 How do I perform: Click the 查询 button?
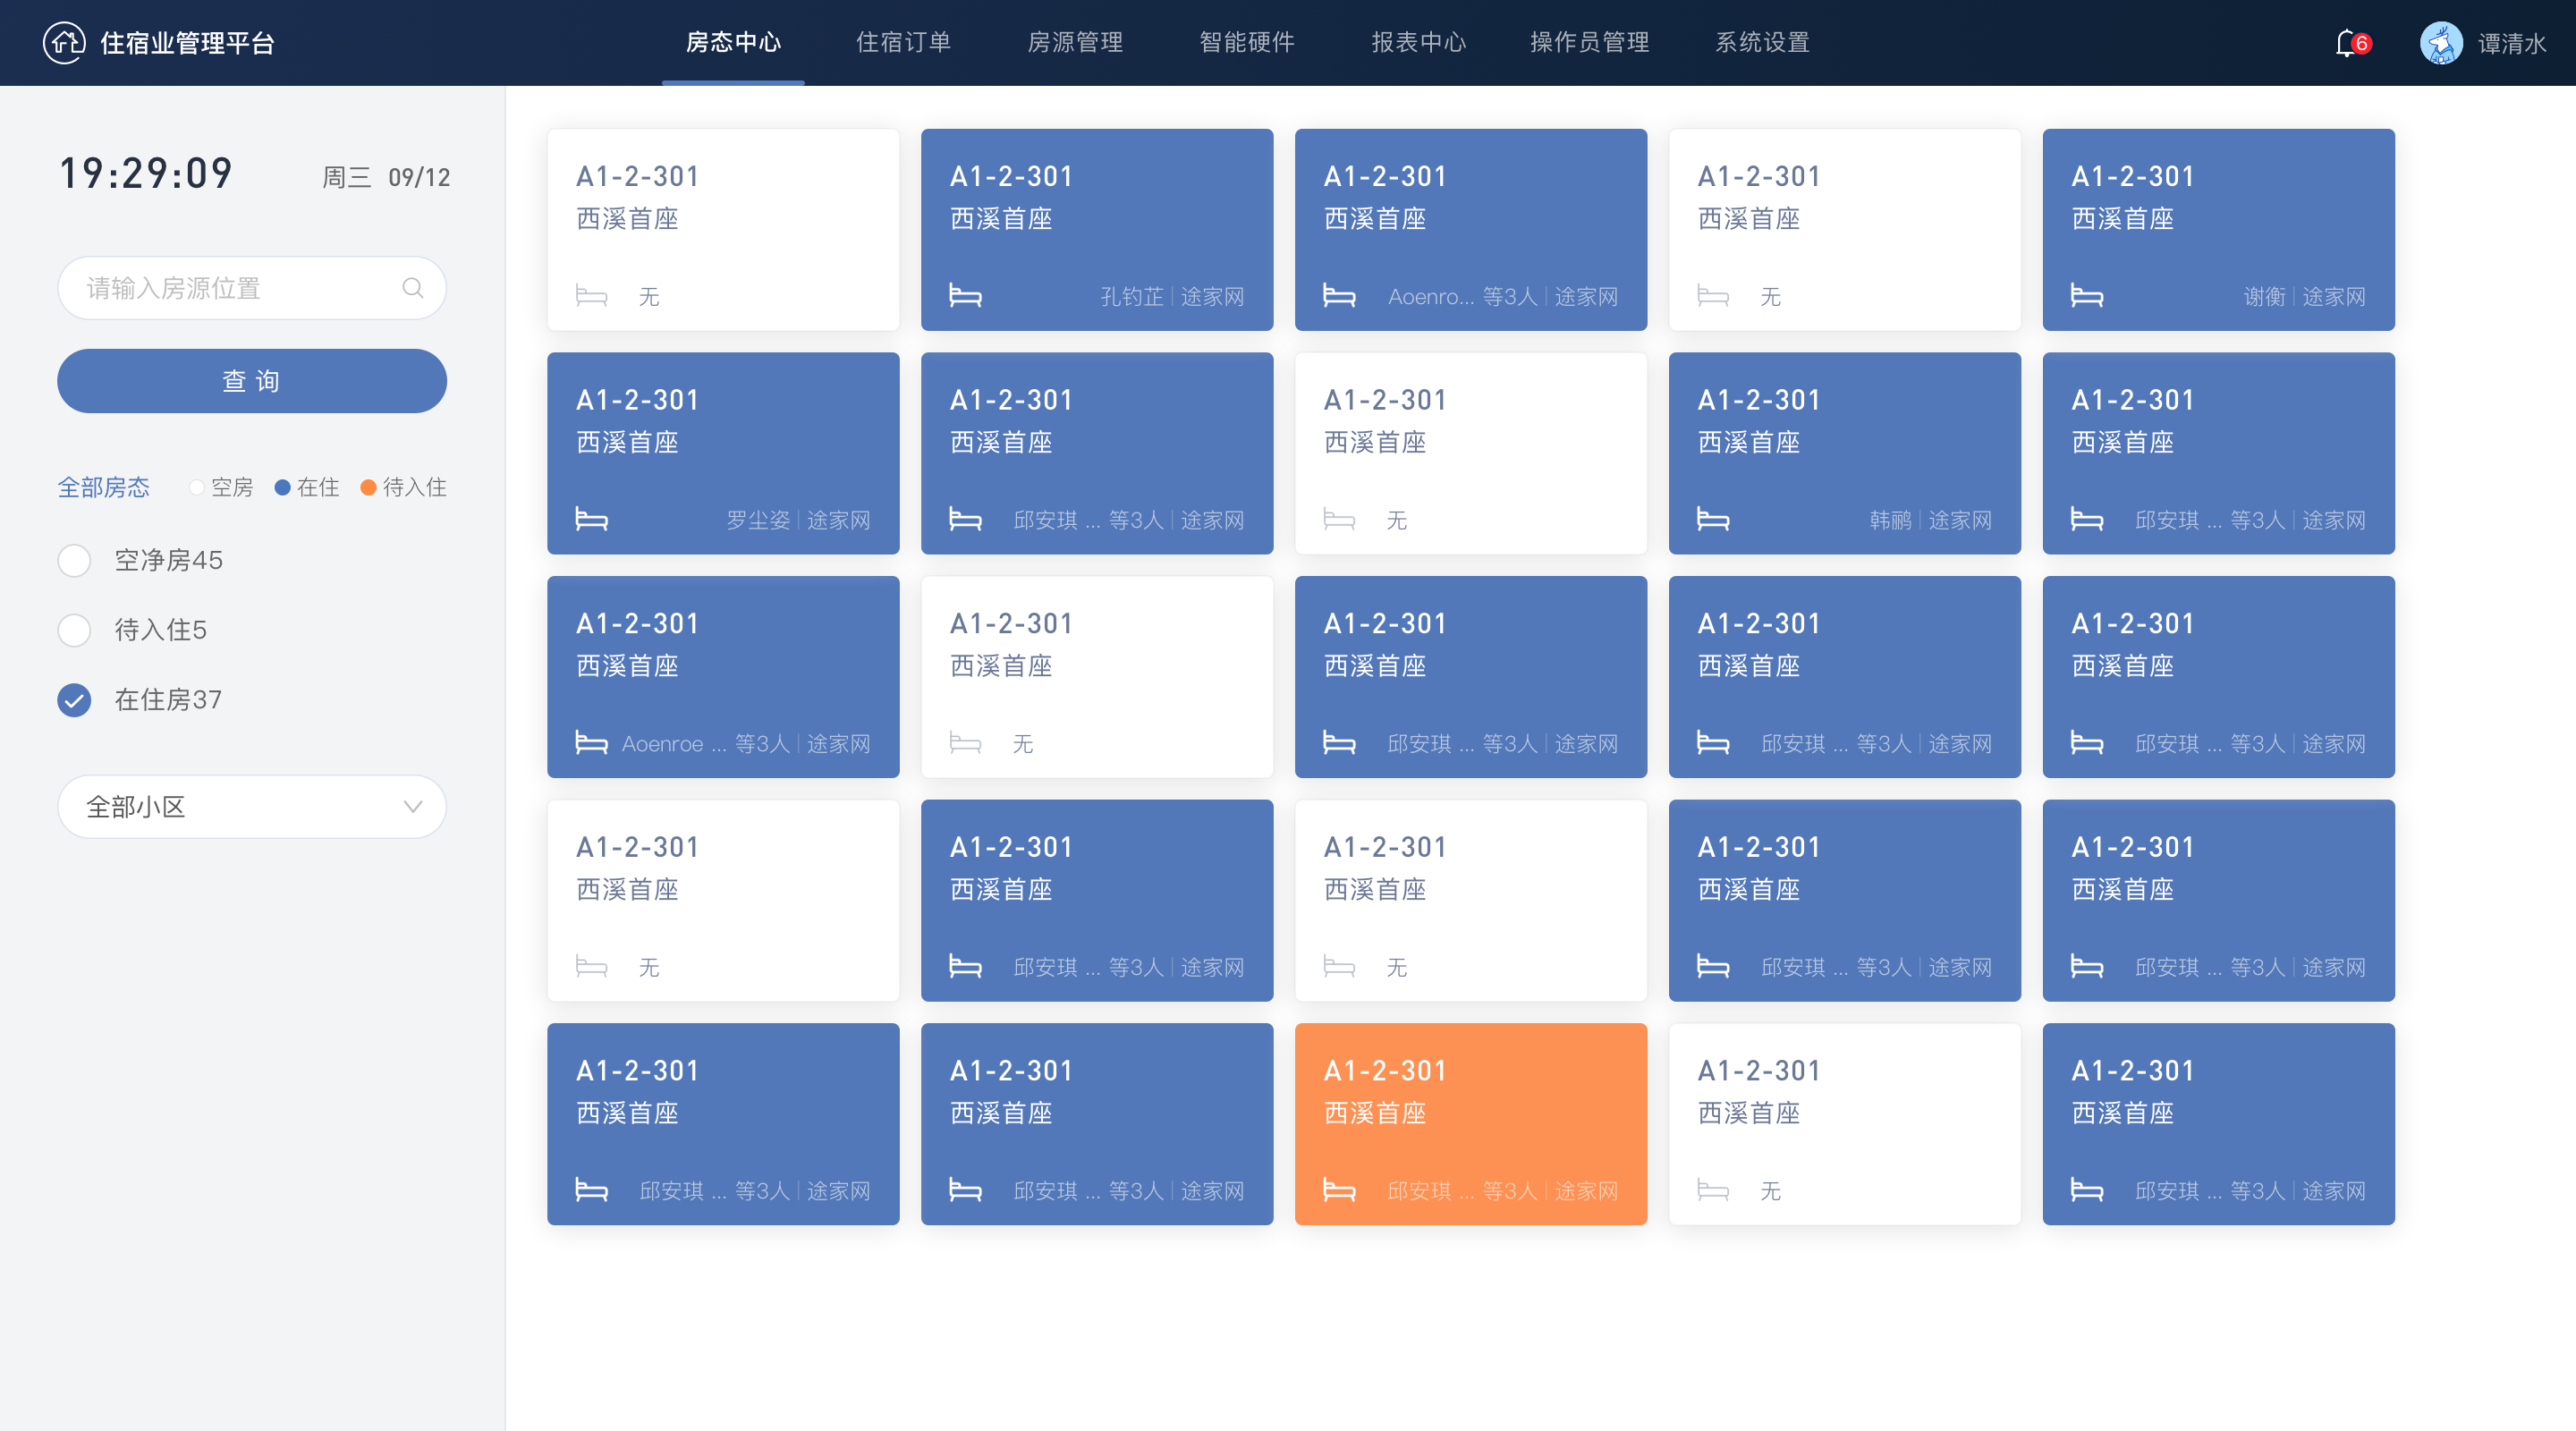click(x=251, y=381)
